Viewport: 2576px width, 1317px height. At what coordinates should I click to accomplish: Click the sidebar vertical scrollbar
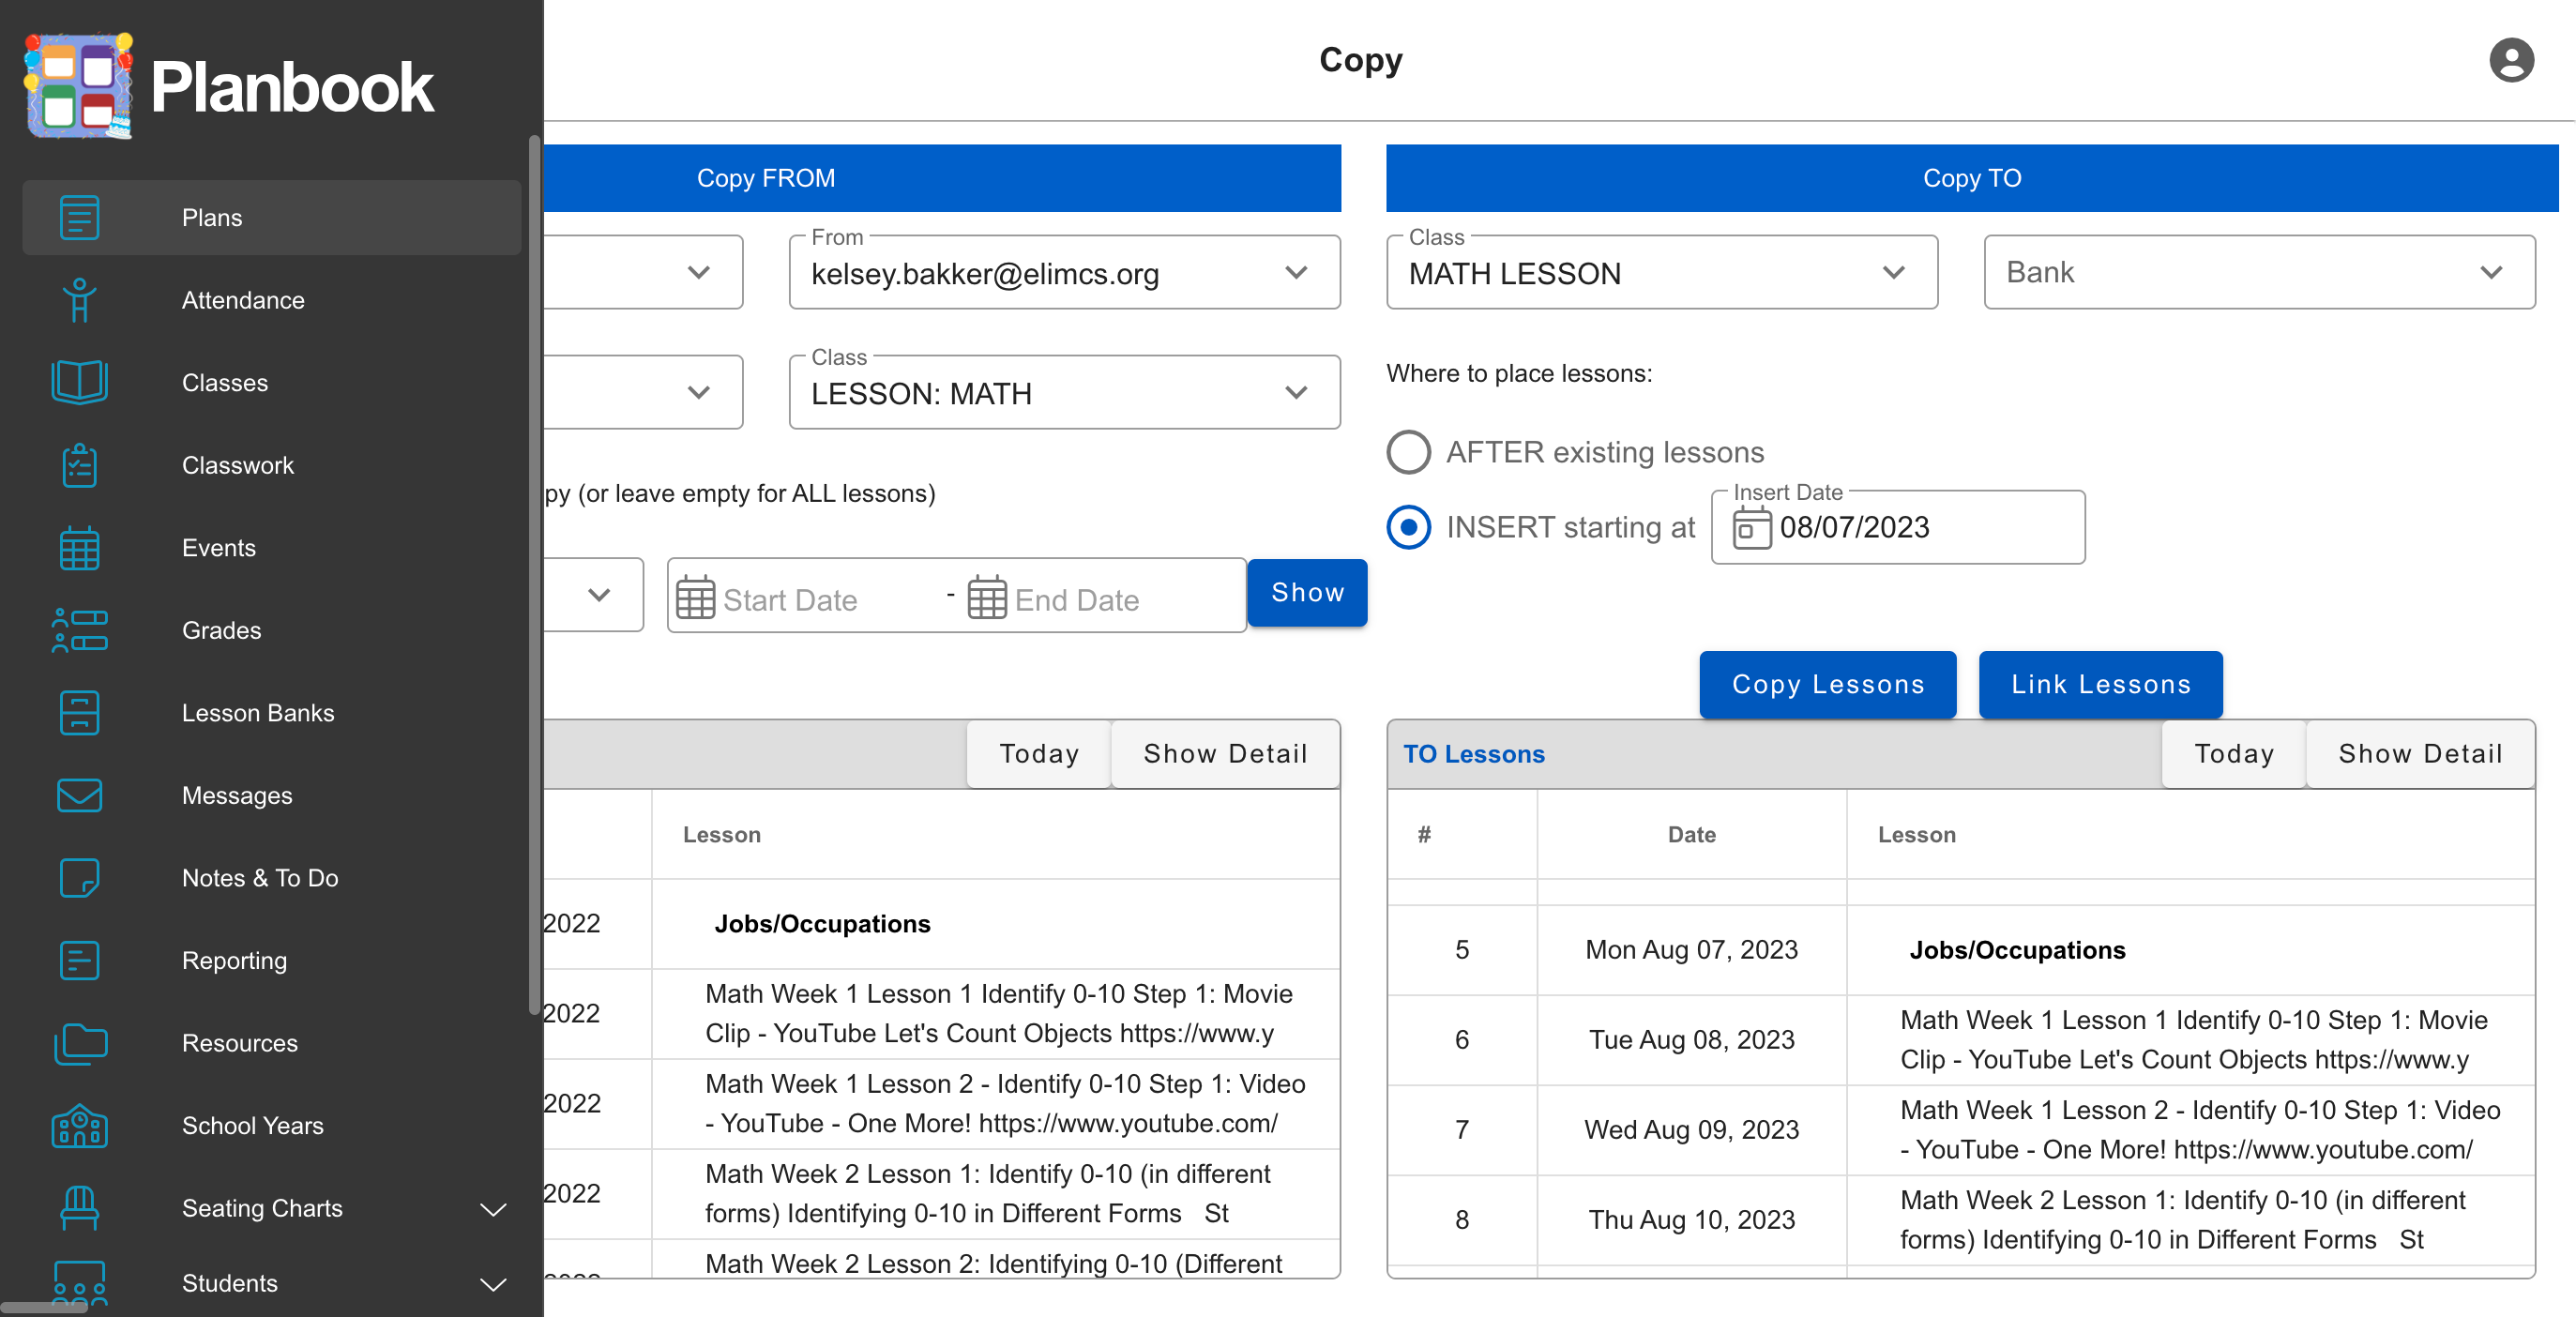(x=534, y=575)
